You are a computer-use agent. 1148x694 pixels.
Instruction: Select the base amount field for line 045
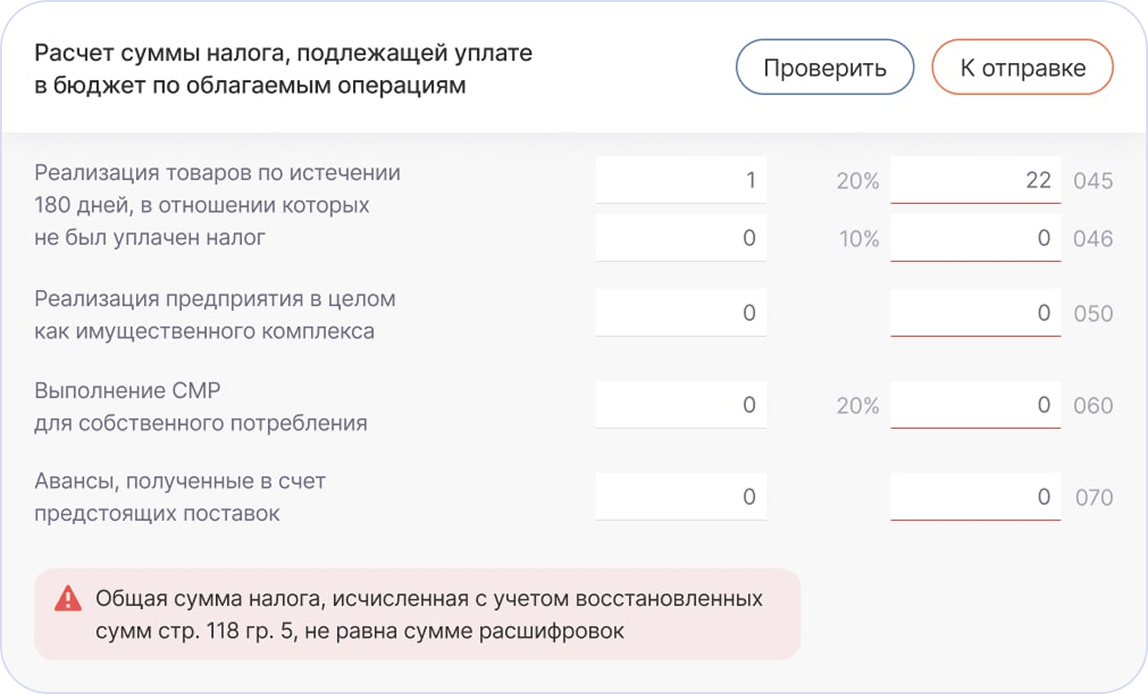681,180
